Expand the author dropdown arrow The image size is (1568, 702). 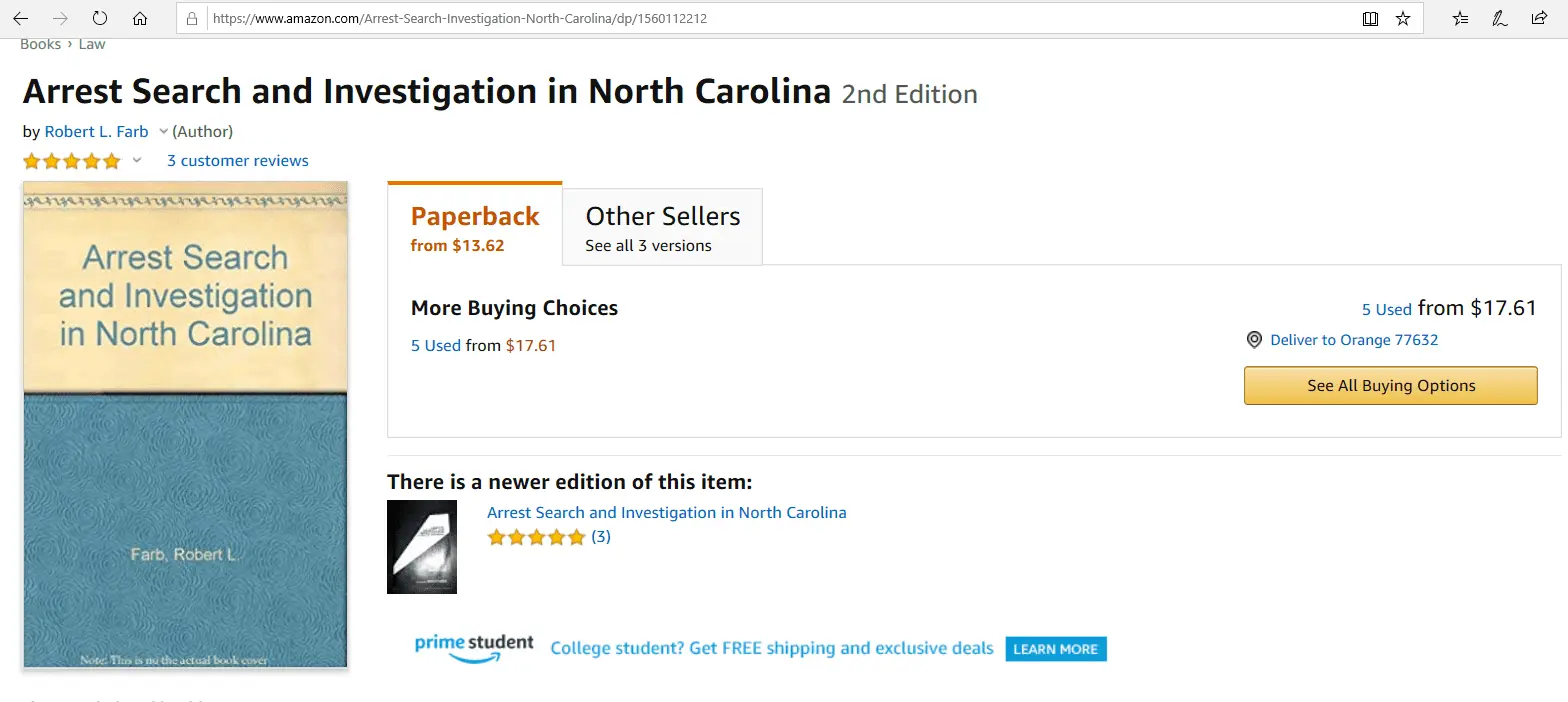click(164, 131)
